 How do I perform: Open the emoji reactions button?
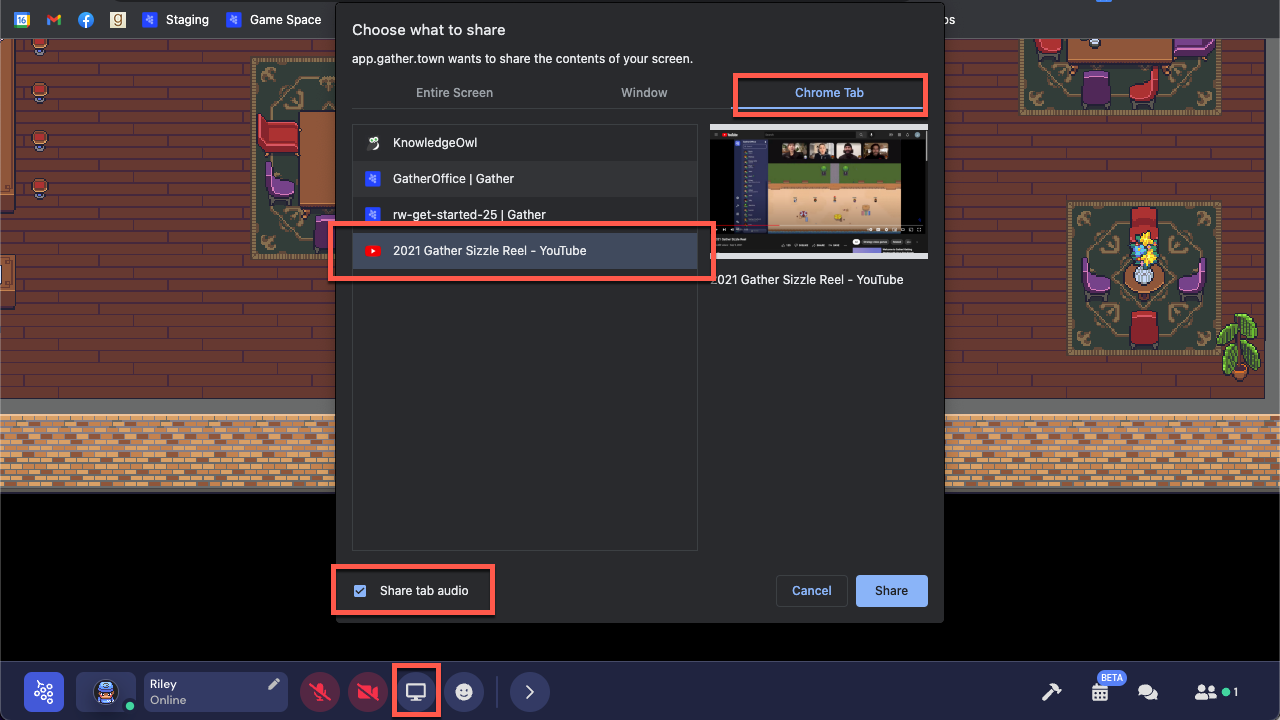pos(464,692)
